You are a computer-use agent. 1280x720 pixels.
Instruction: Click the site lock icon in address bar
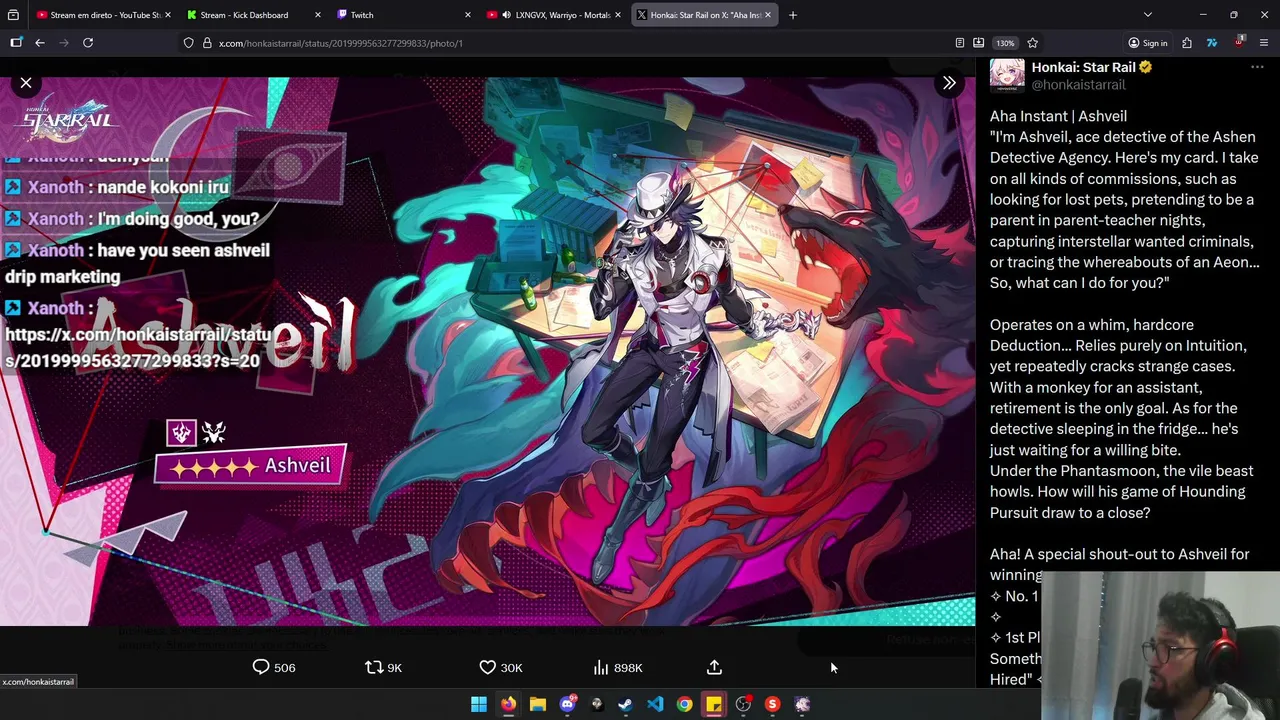(207, 43)
